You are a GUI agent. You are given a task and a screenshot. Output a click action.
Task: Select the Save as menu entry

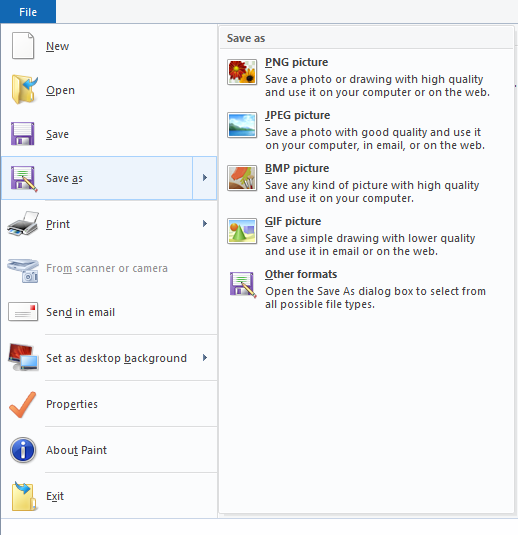click(97, 178)
